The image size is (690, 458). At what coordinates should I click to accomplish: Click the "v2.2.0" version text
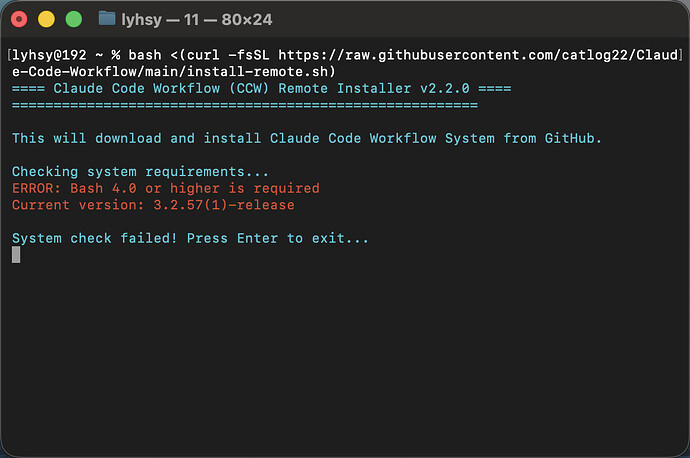(x=445, y=88)
